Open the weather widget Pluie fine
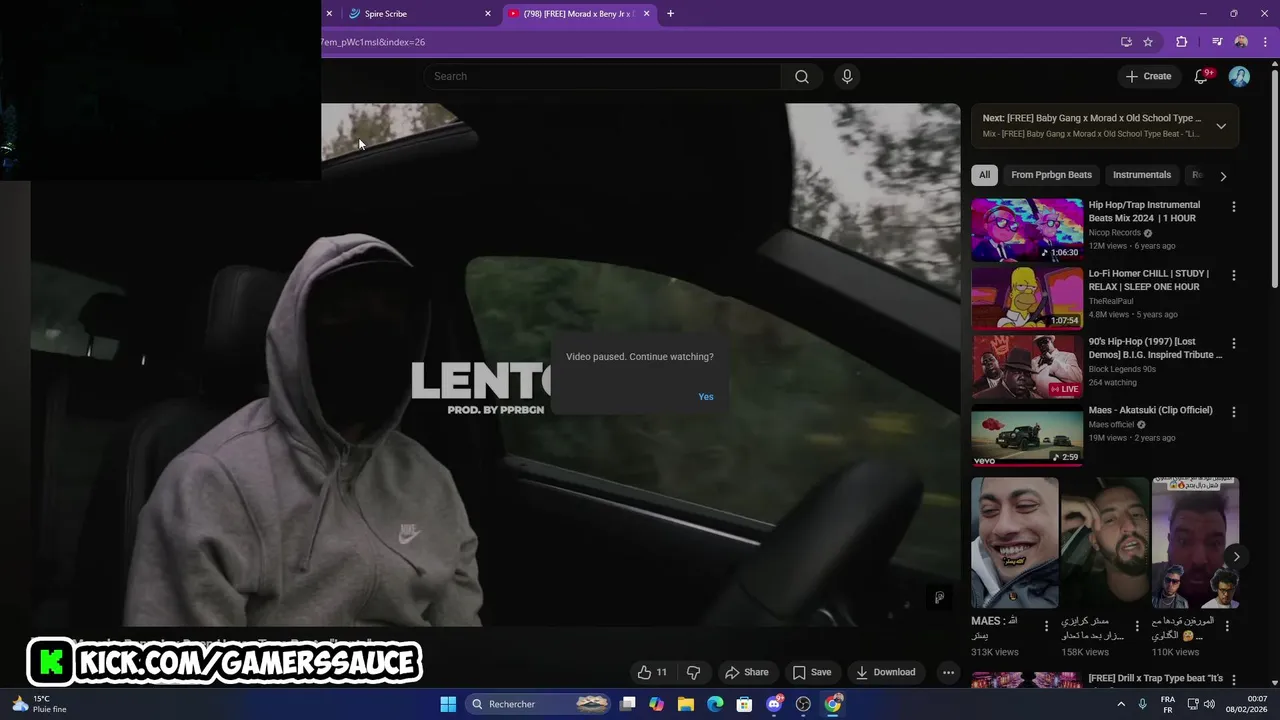Viewport: 1280px width, 720px height. (x=41, y=704)
